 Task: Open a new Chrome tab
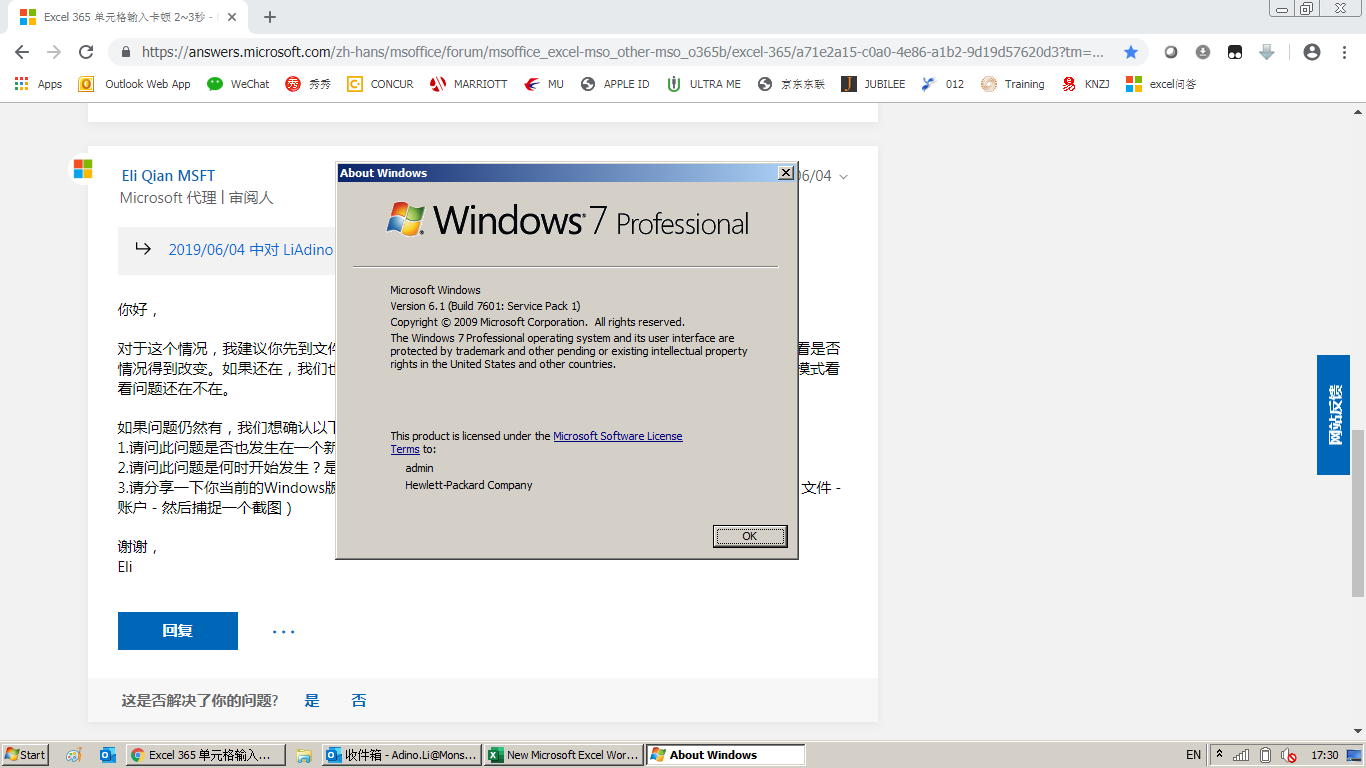pos(269,17)
